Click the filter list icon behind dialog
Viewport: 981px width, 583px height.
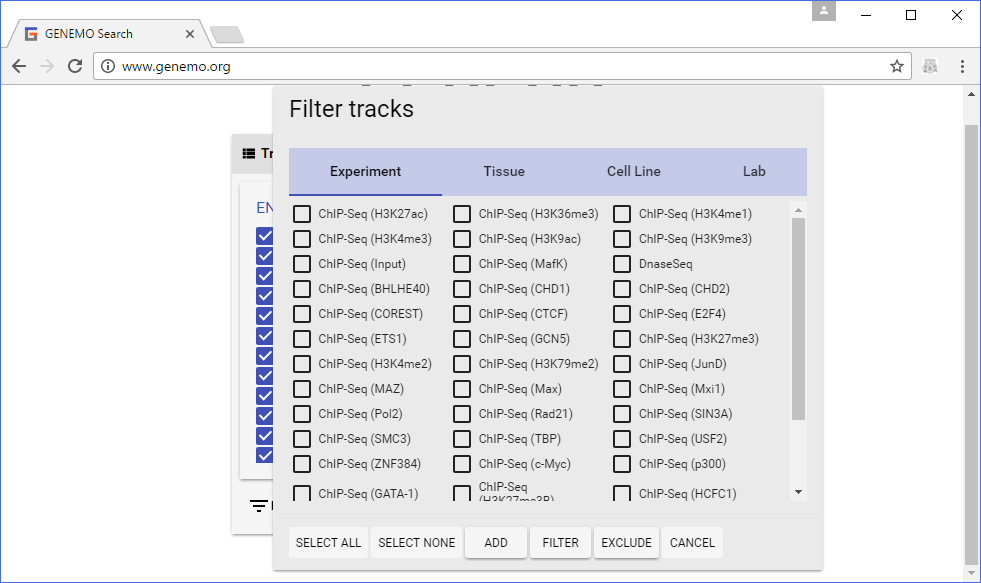259,506
